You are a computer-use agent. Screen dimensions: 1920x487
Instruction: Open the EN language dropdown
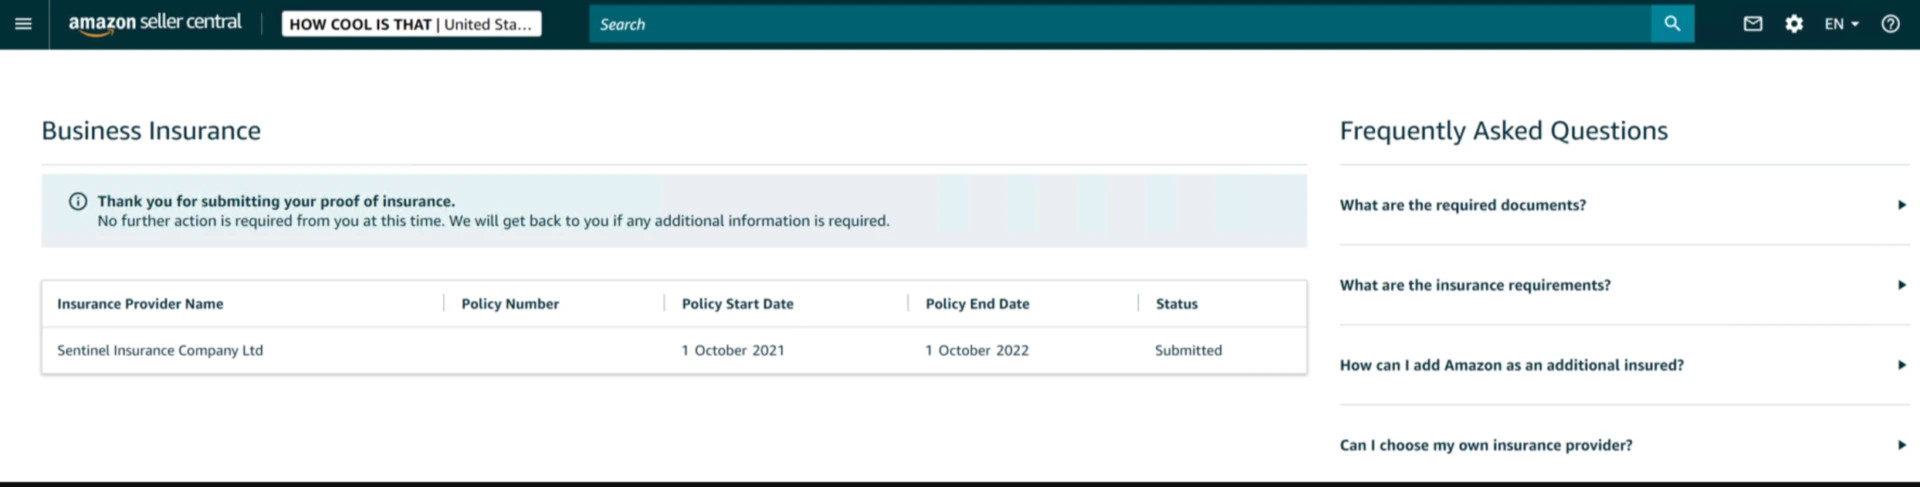(x=1841, y=24)
